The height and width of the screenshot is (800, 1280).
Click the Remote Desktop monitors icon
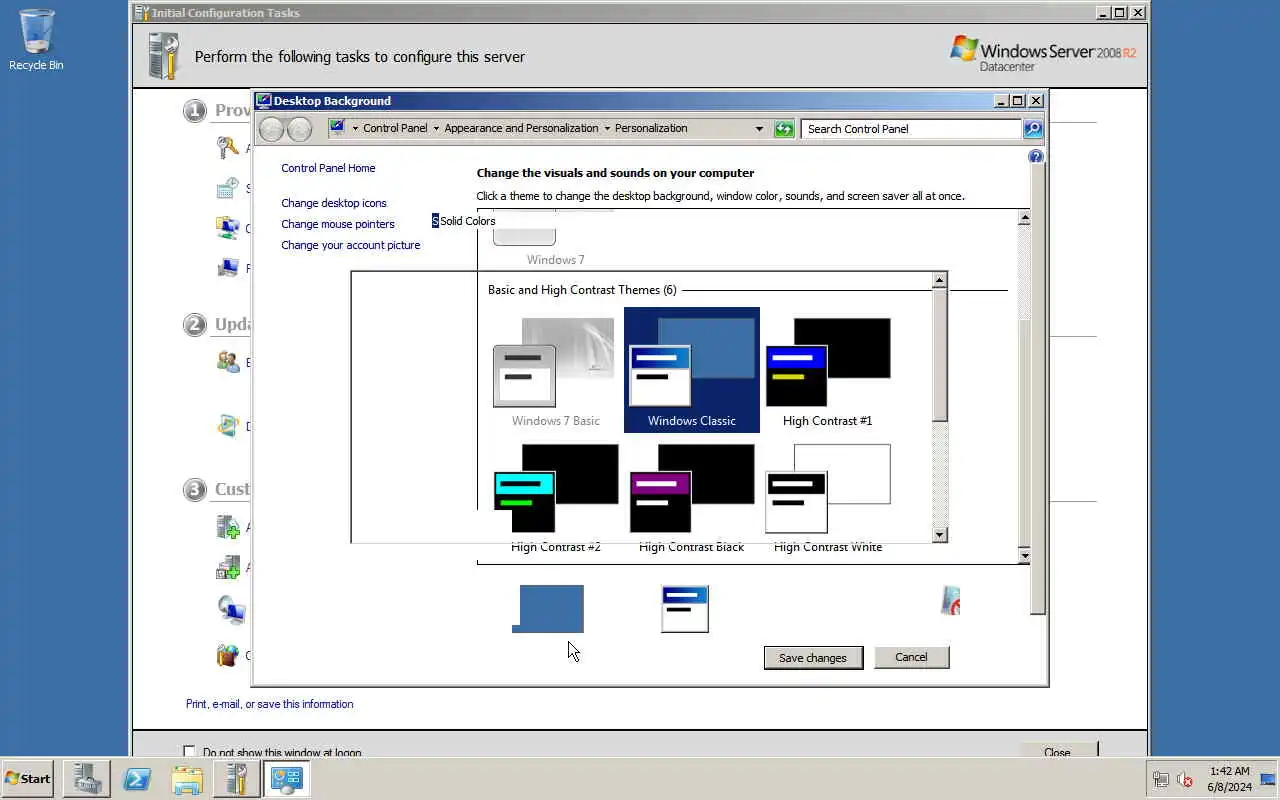[230, 609]
